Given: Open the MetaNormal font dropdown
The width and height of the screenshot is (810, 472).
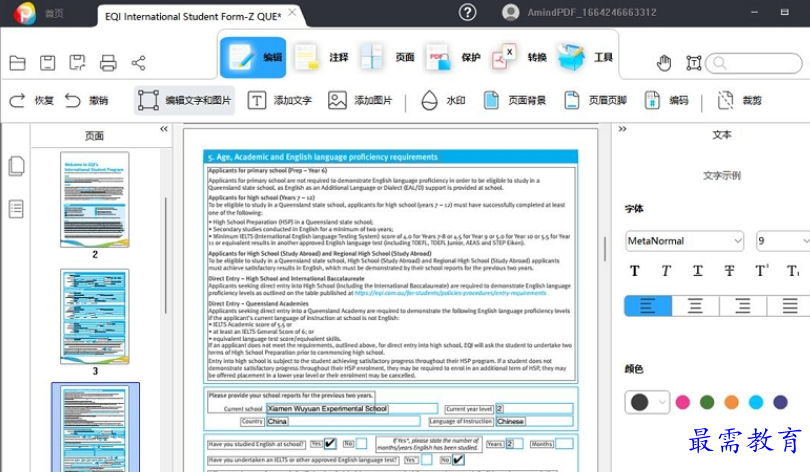Looking at the screenshot, I should [684, 241].
